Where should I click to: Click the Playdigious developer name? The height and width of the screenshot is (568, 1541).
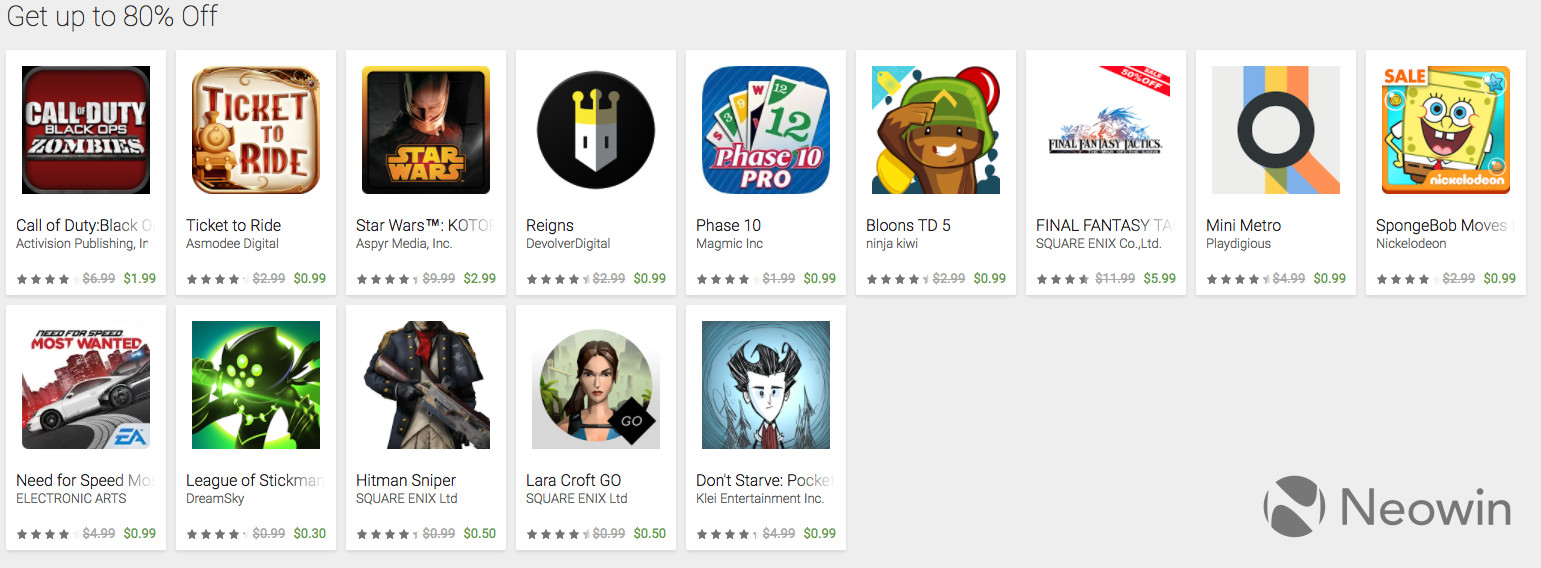coord(1238,244)
